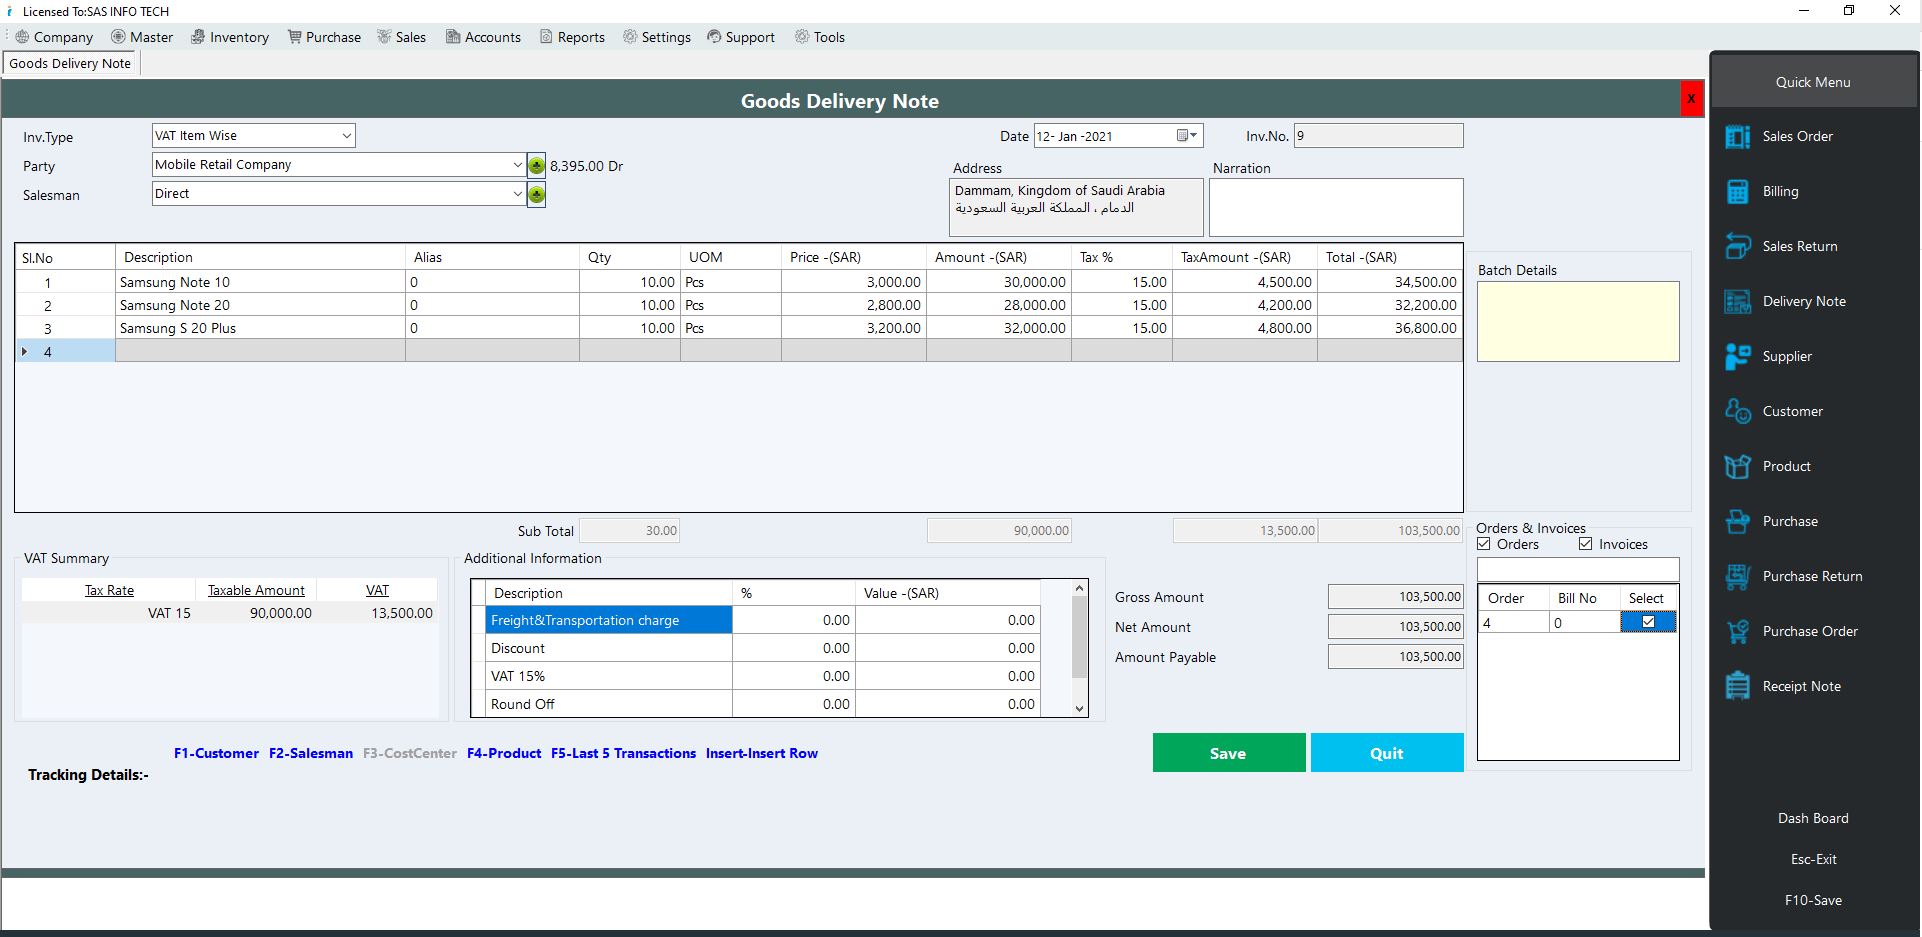The width and height of the screenshot is (1922, 937).
Task: Click Dash Board in Quick Menu
Action: (1813, 818)
